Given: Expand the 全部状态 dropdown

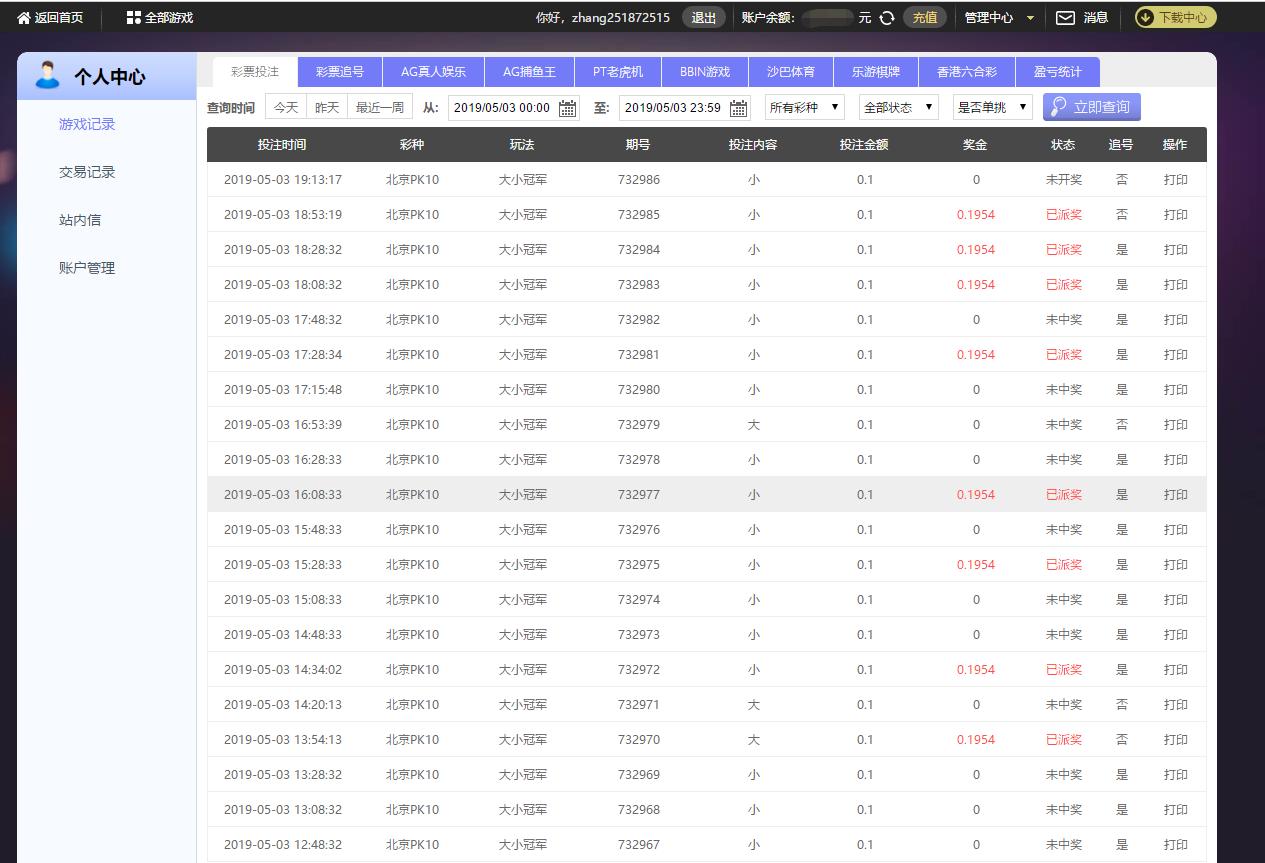Looking at the screenshot, I should [898, 107].
